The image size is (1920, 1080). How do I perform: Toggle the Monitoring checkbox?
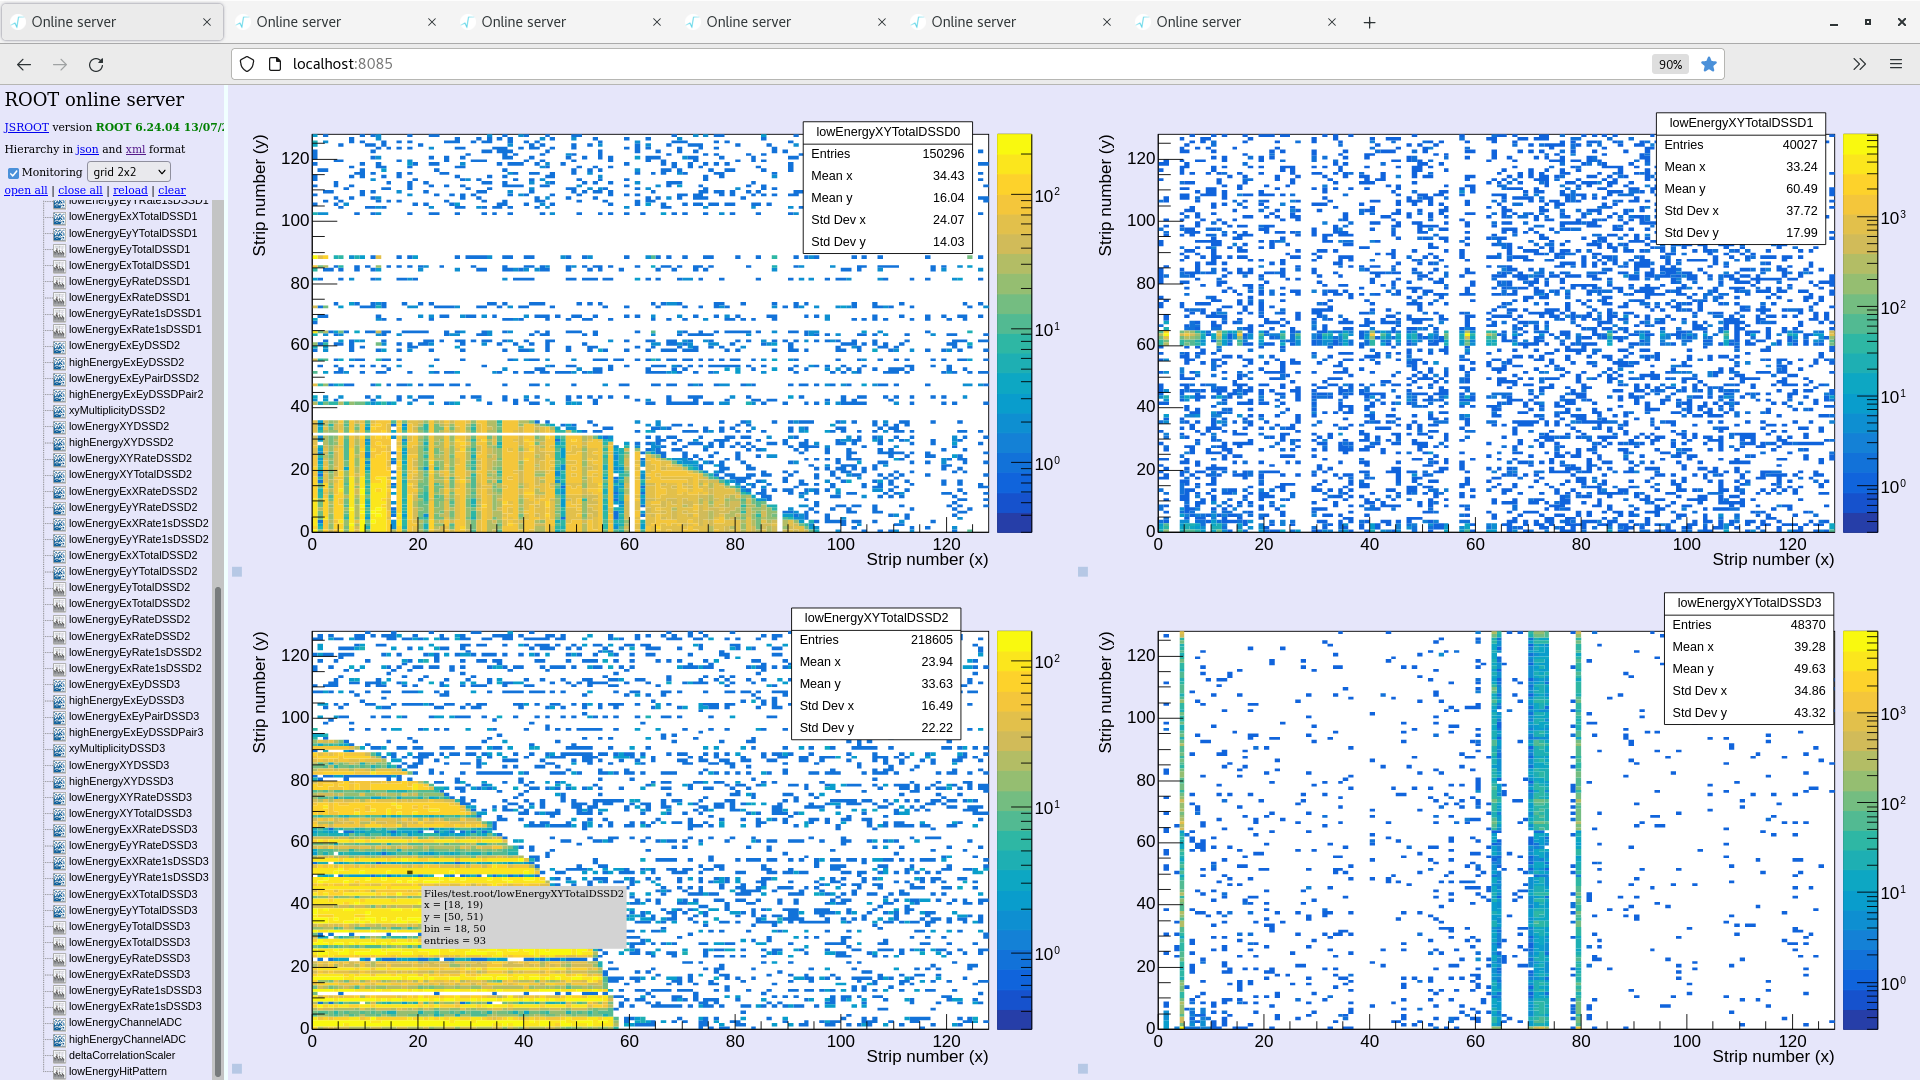tap(13, 173)
